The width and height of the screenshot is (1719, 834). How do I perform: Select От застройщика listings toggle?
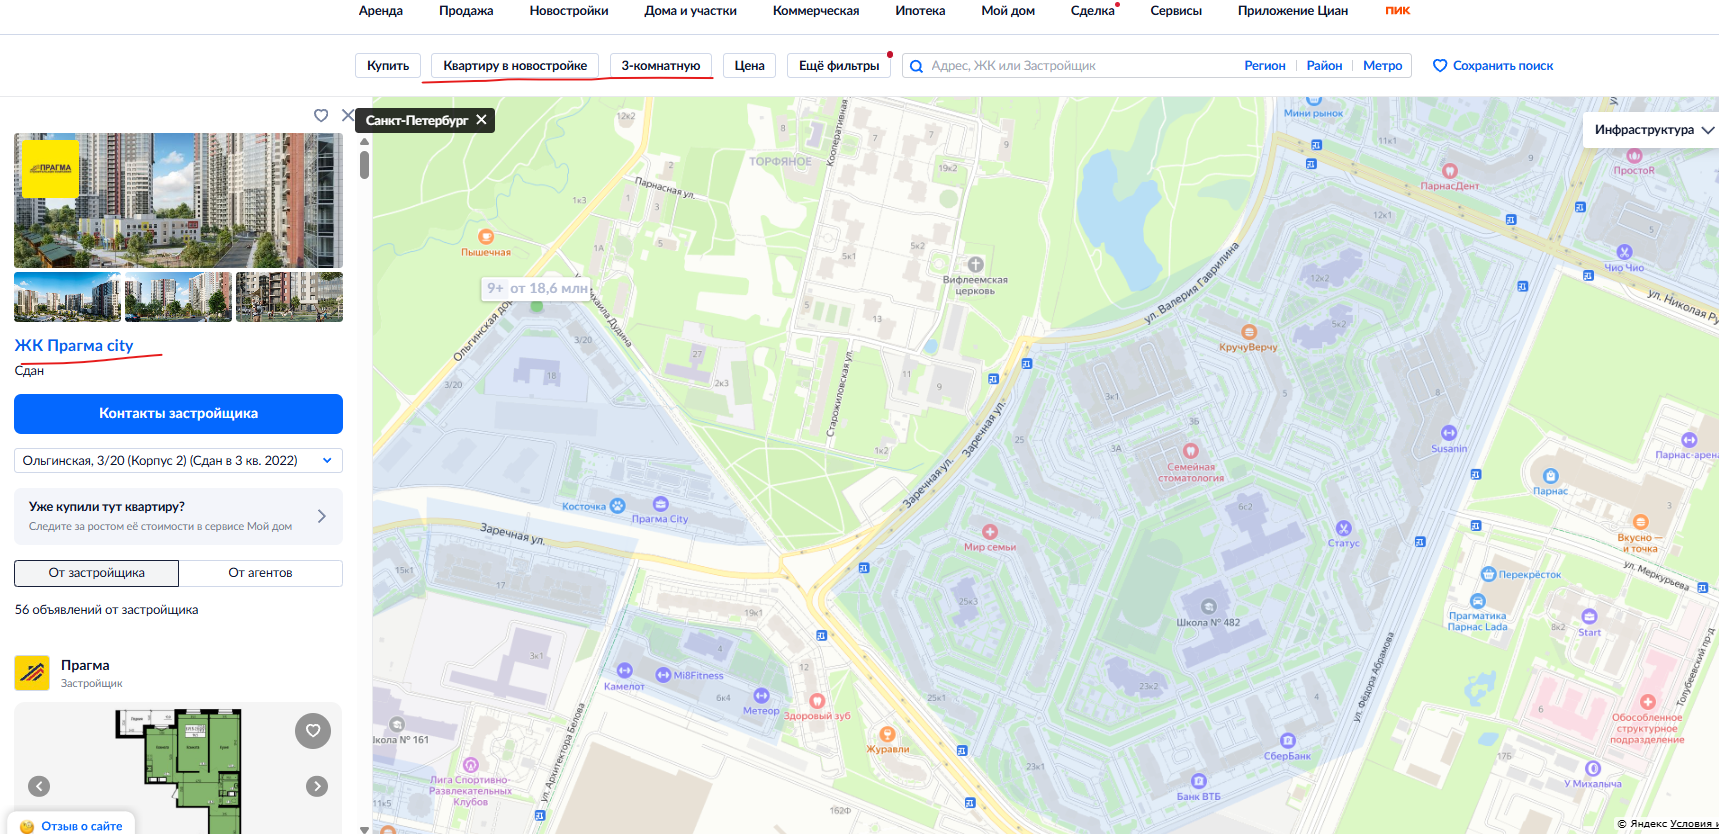point(96,573)
